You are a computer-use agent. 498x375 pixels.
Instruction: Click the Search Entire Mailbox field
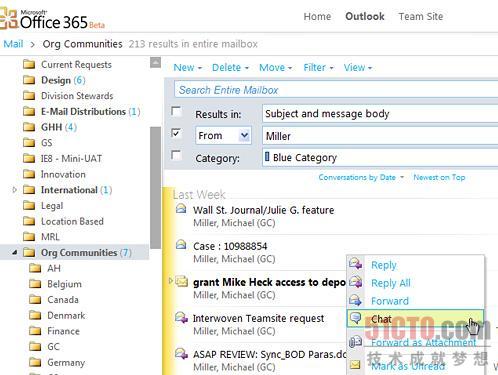pos(336,90)
